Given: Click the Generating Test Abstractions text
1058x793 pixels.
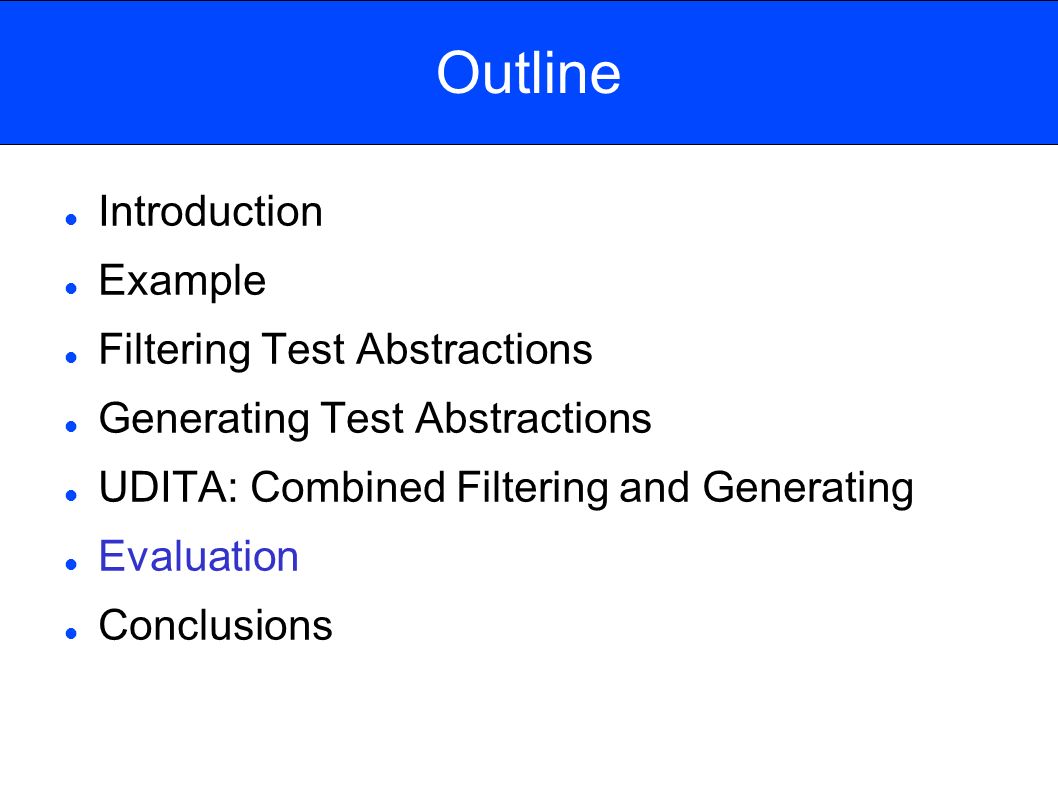Looking at the screenshot, I should [x=375, y=418].
